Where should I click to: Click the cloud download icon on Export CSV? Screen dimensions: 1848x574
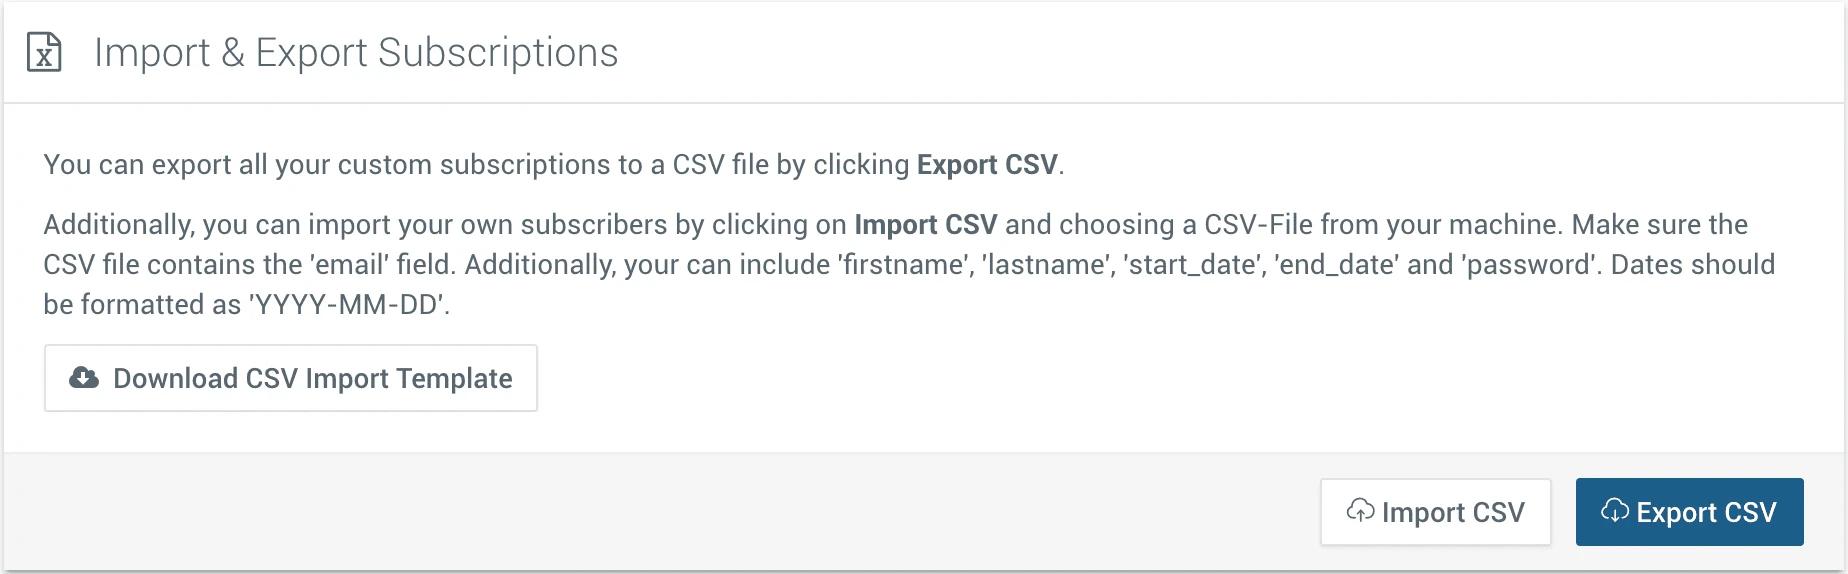pyautogui.click(x=1614, y=511)
